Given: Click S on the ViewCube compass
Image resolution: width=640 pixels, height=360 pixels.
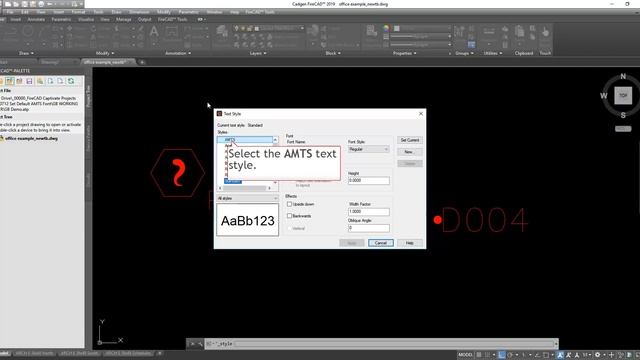Looking at the screenshot, I should [x=623, y=116].
